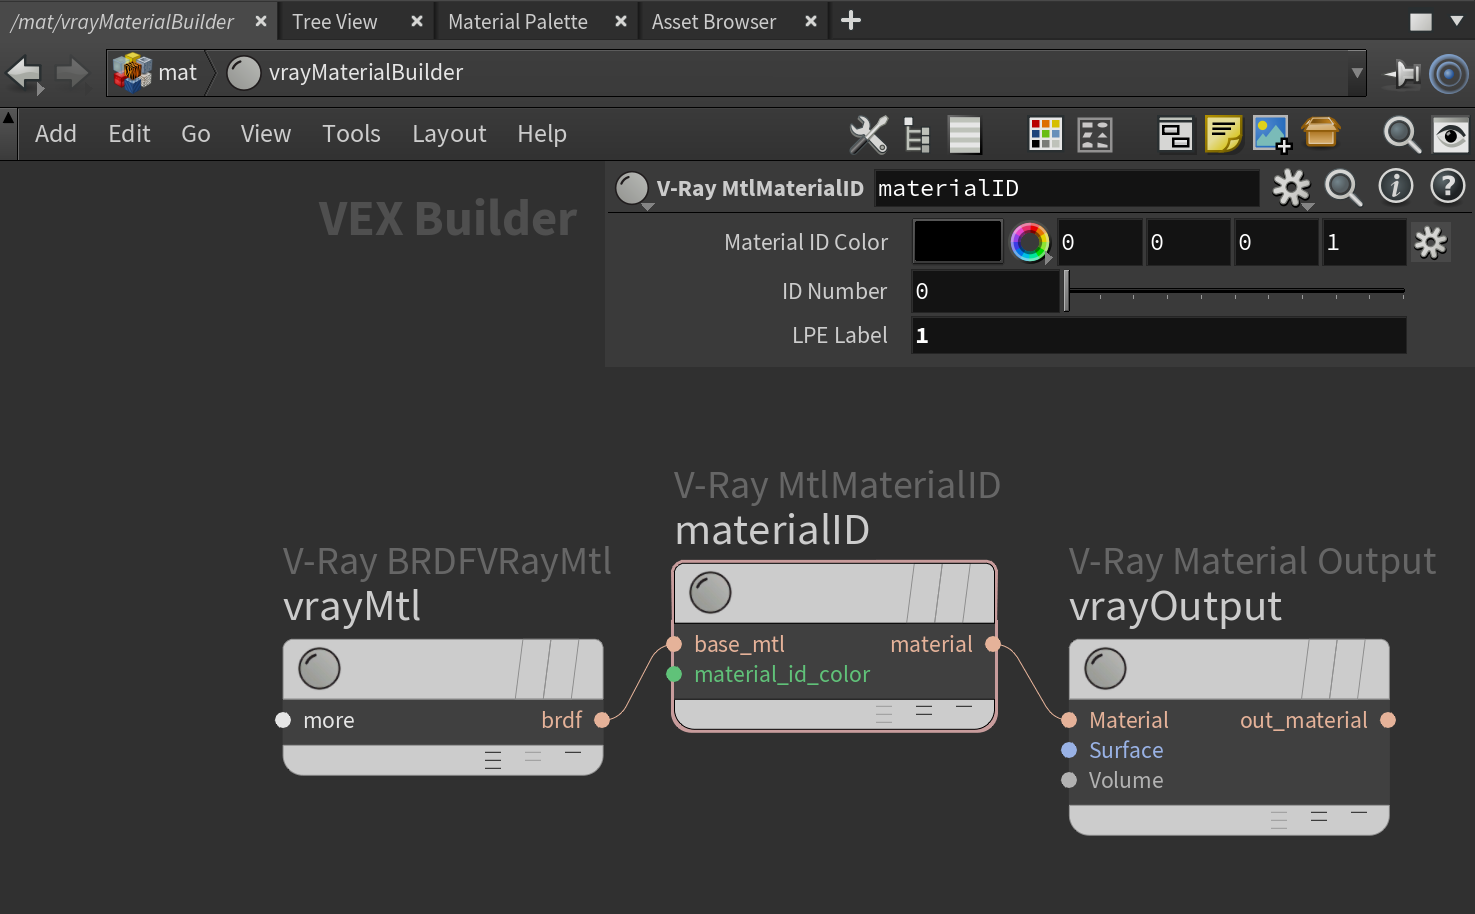Click the mat path segment
Screen dimensions: 1475x914
tap(177, 73)
